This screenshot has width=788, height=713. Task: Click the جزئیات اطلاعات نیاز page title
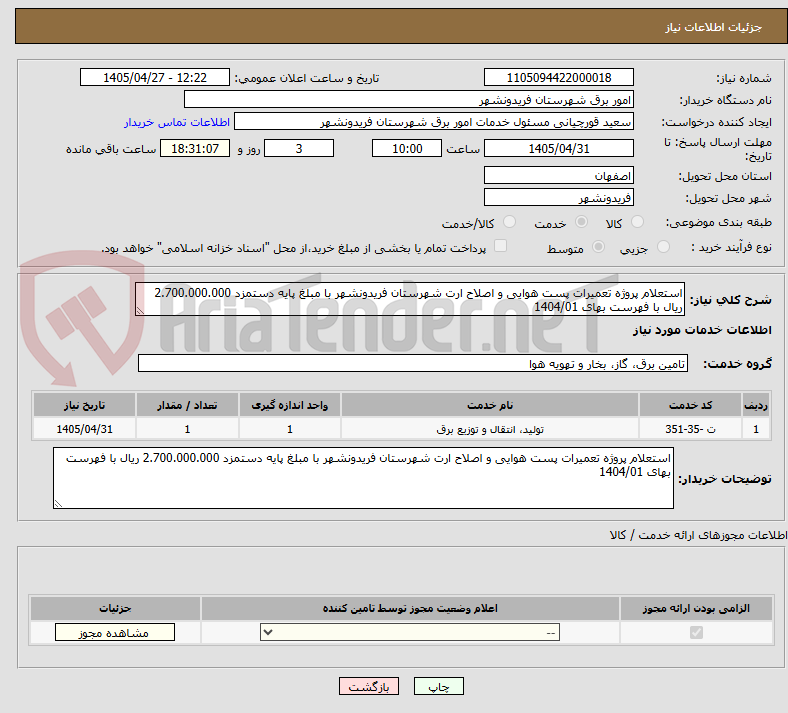pyautogui.click(x=714, y=27)
